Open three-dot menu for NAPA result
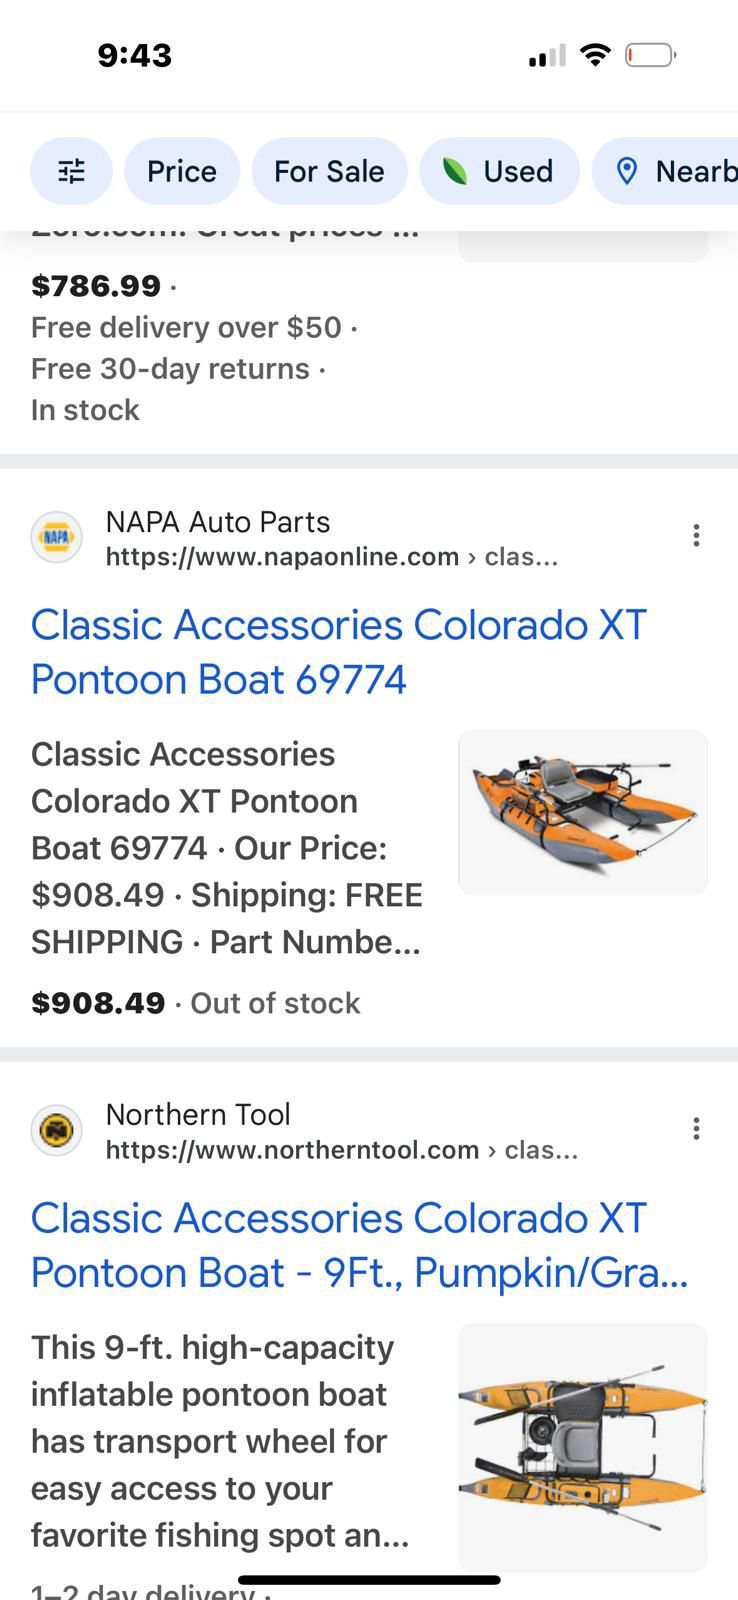Image resolution: width=738 pixels, height=1600 pixels. click(696, 536)
